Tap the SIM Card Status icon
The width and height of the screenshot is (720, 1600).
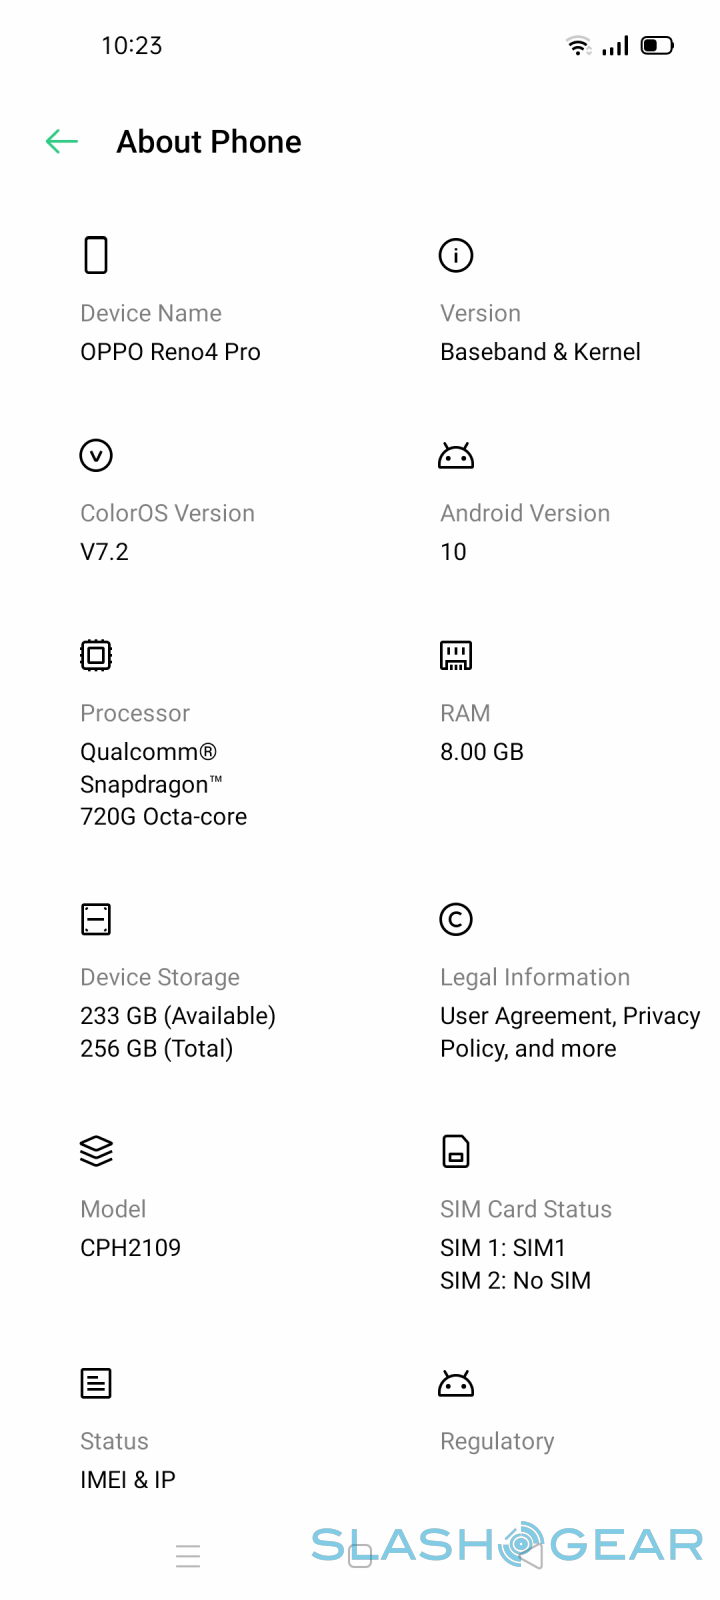pos(456,1151)
